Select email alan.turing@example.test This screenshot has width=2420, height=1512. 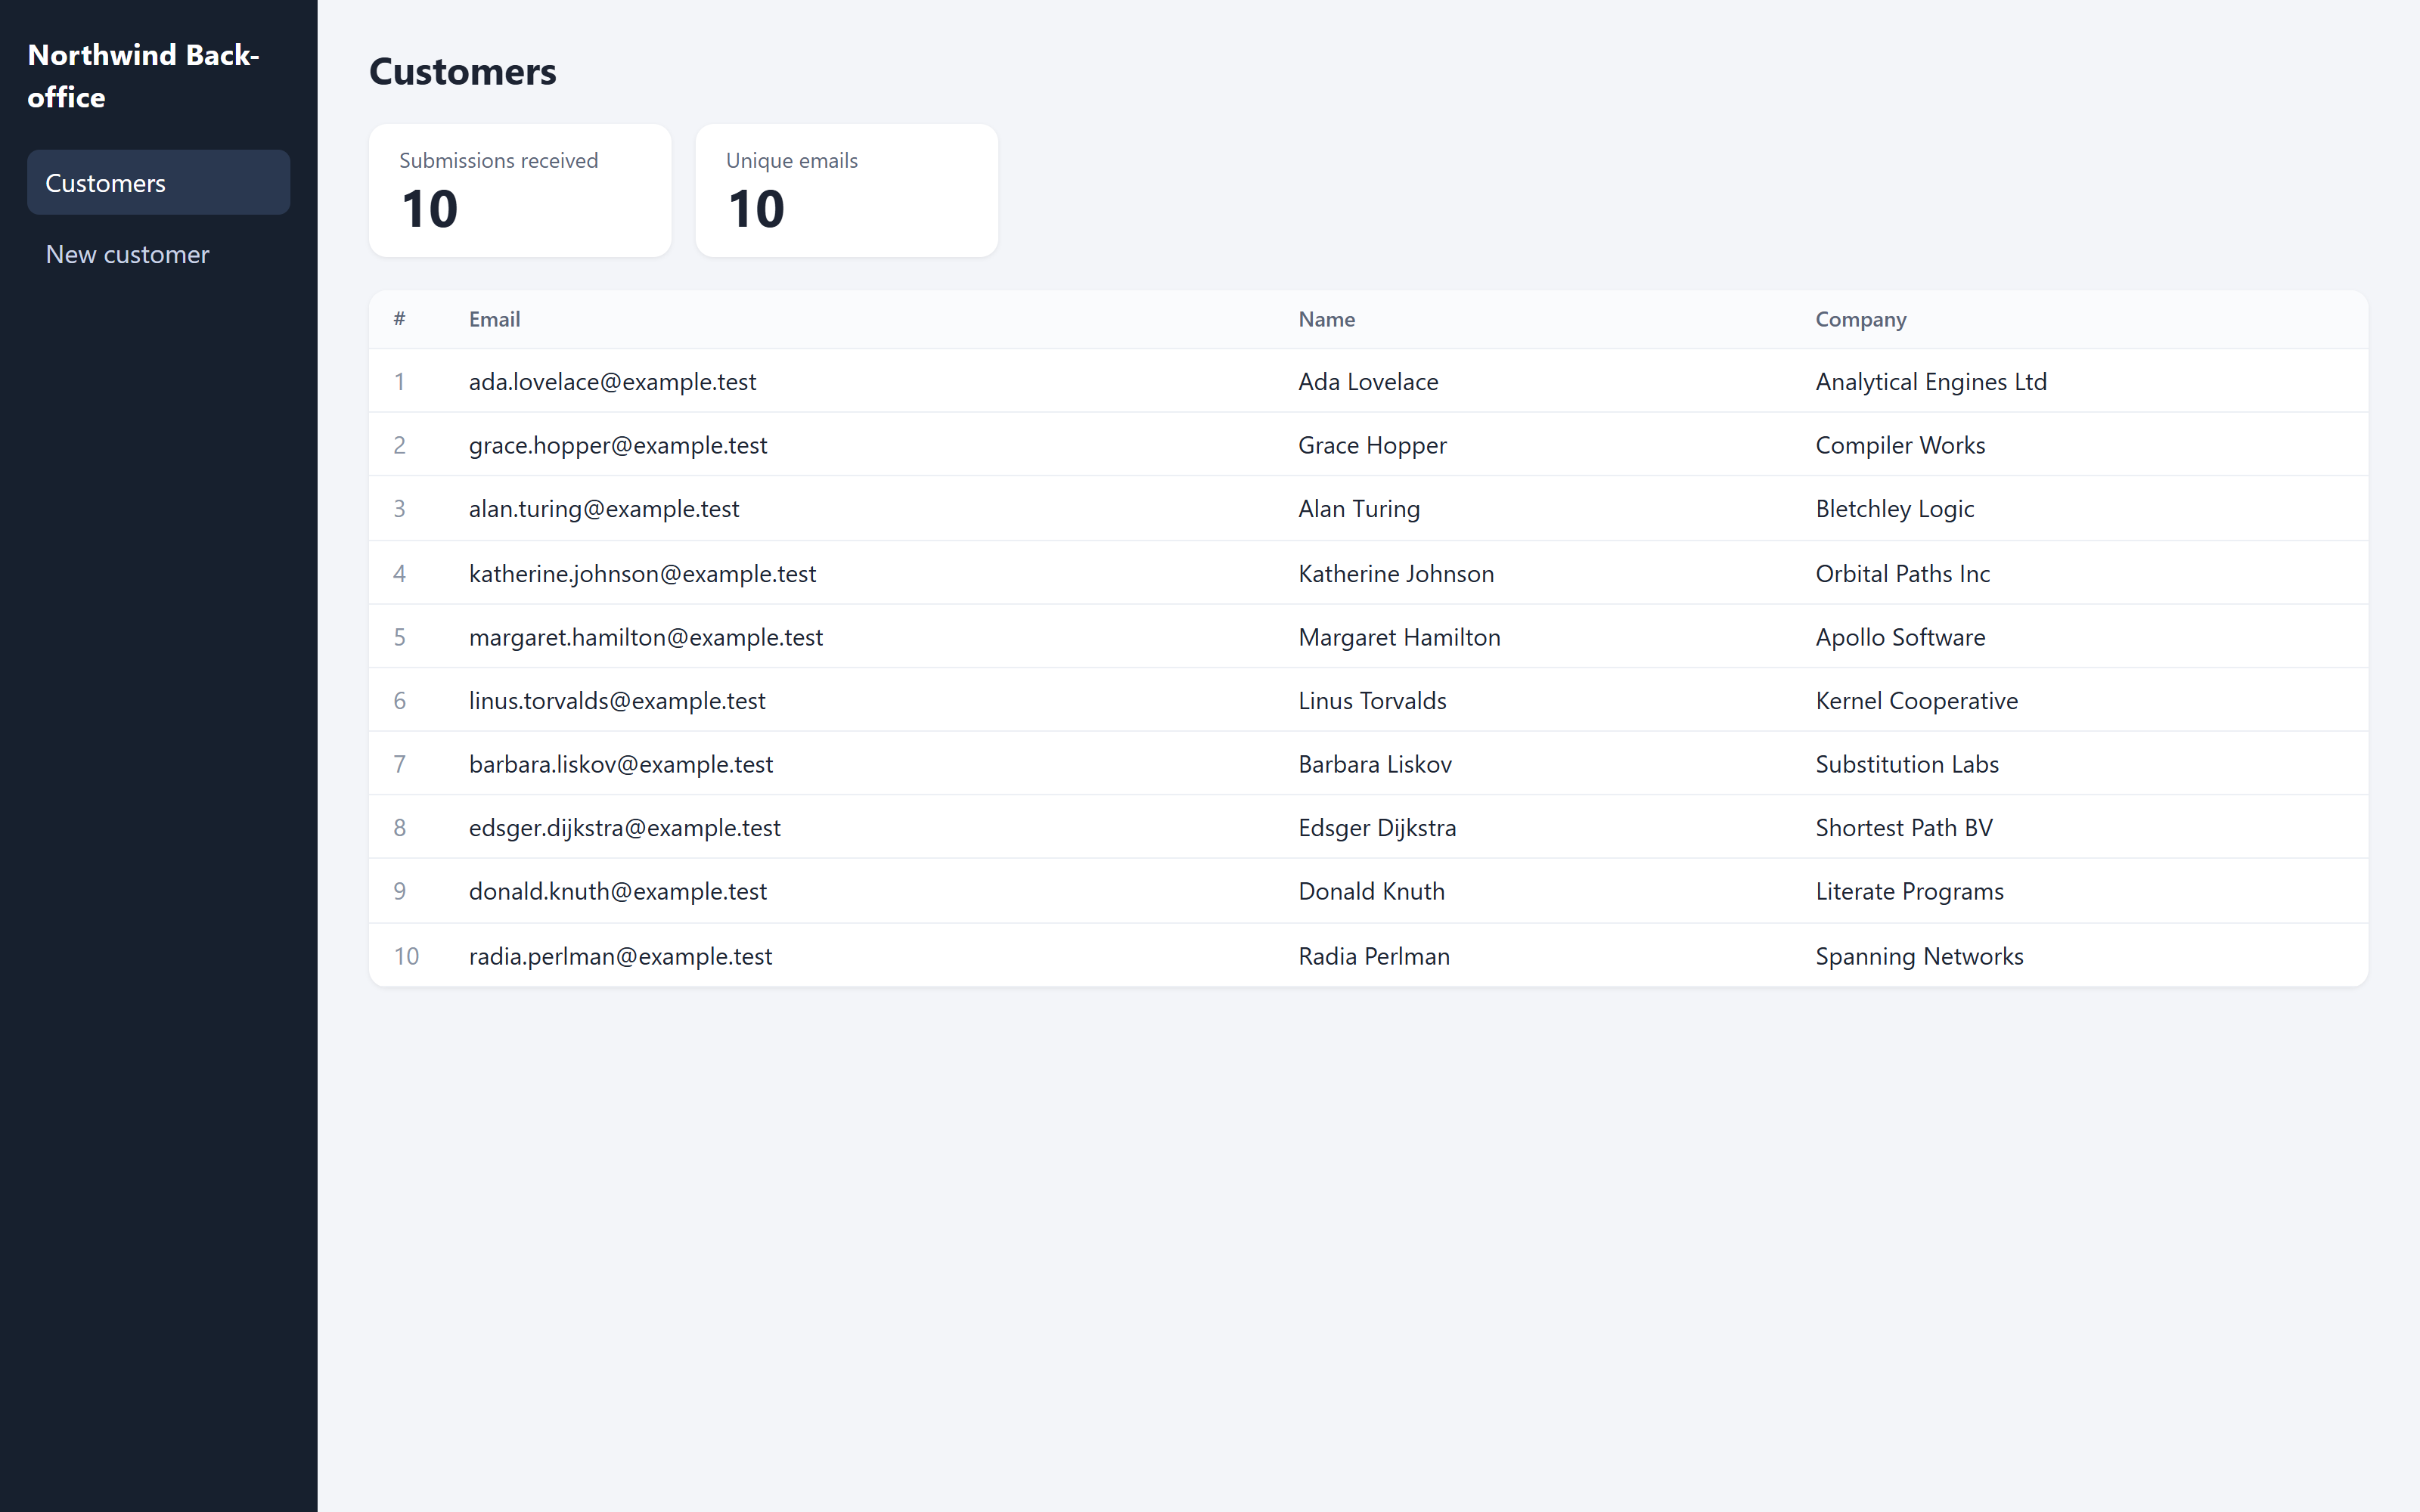coord(604,509)
